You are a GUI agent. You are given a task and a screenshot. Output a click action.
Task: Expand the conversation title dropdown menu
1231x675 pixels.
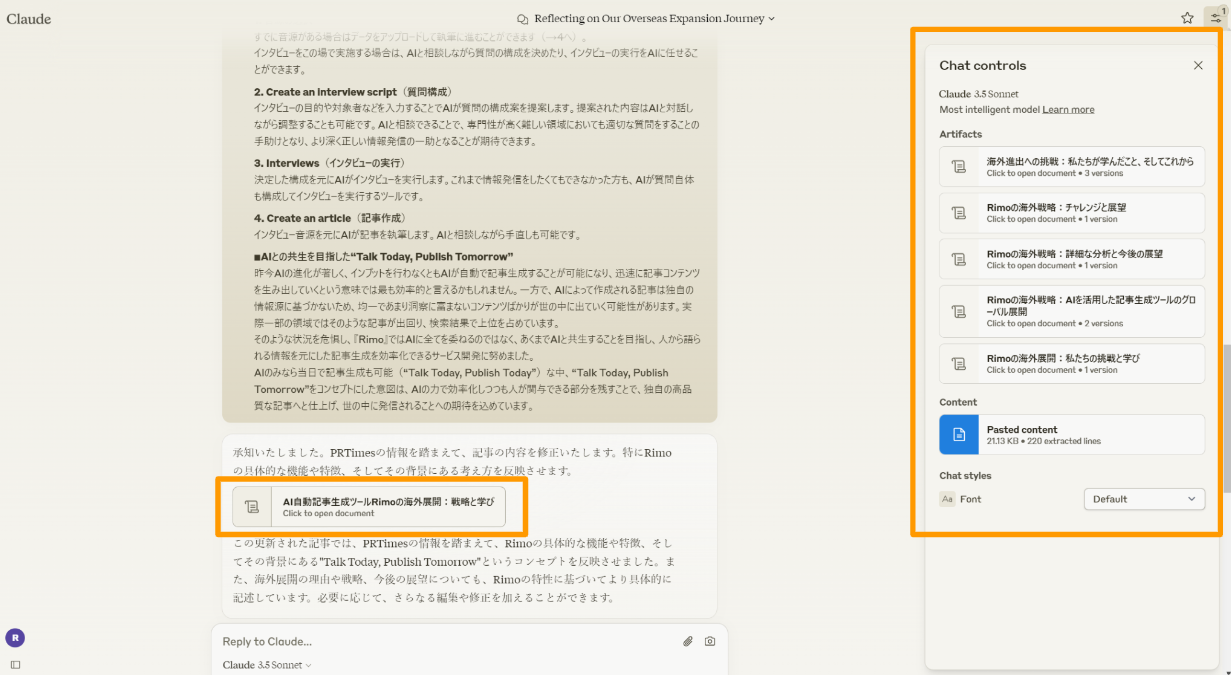pyautogui.click(x=647, y=18)
